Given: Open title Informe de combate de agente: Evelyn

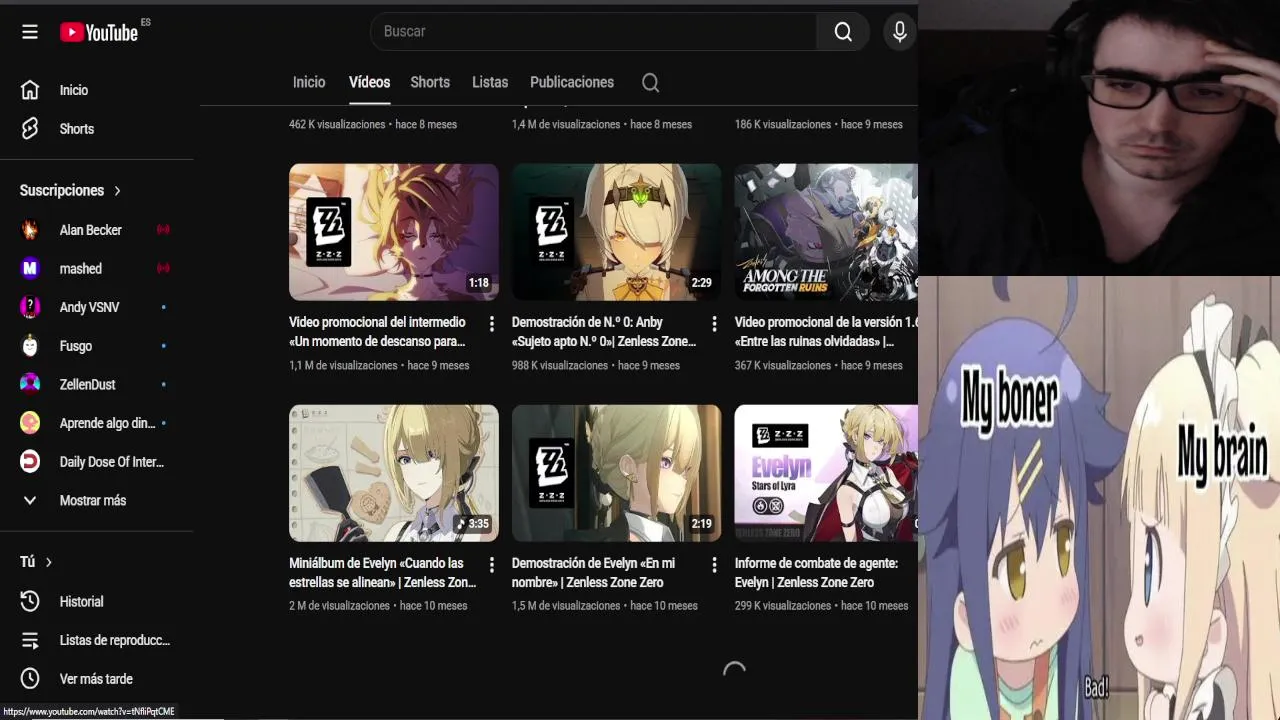Looking at the screenshot, I should (816, 573).
